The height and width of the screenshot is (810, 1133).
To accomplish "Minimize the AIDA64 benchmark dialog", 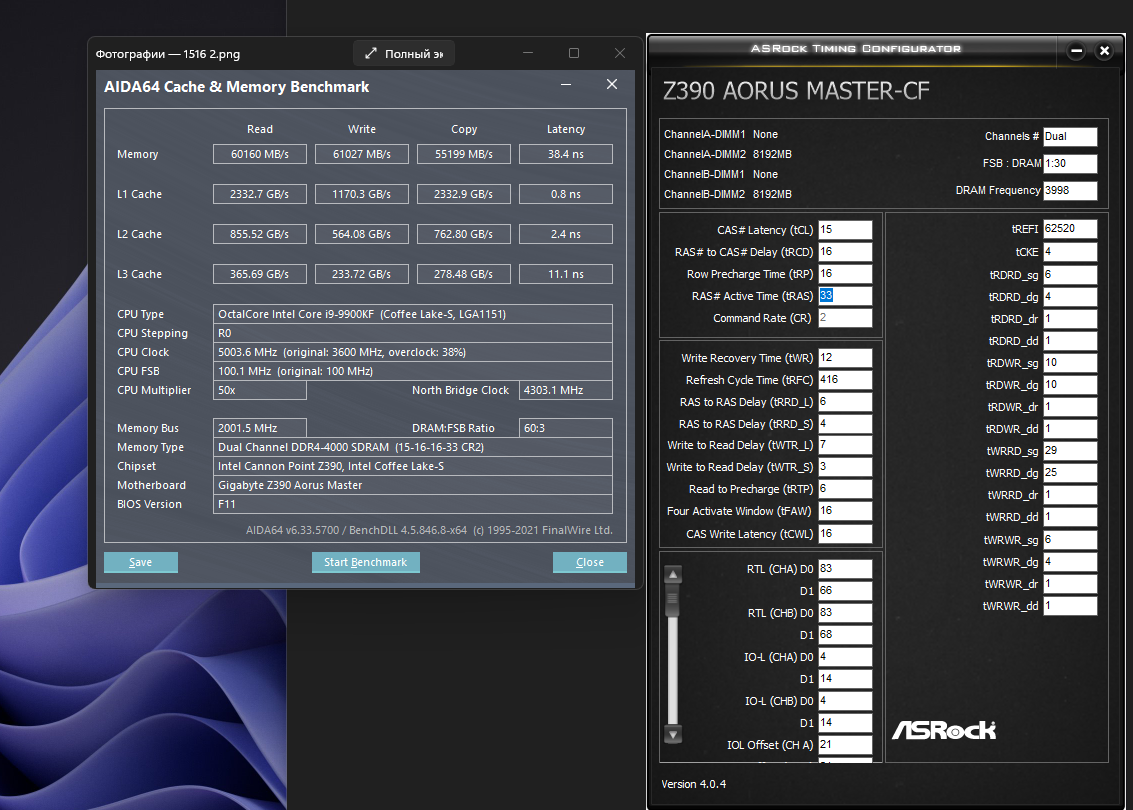I will pos(566,85).
